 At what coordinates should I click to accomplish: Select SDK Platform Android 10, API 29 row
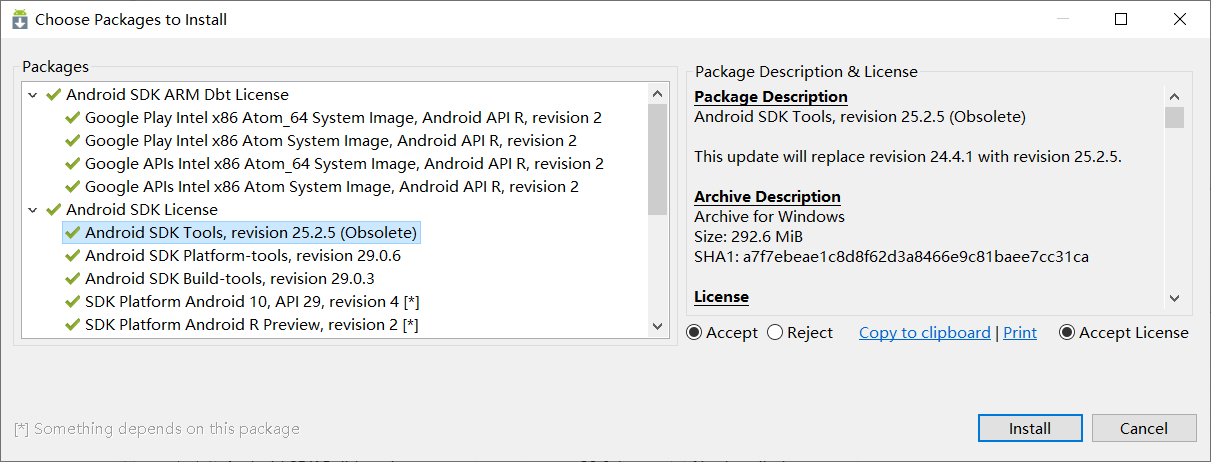252,302
